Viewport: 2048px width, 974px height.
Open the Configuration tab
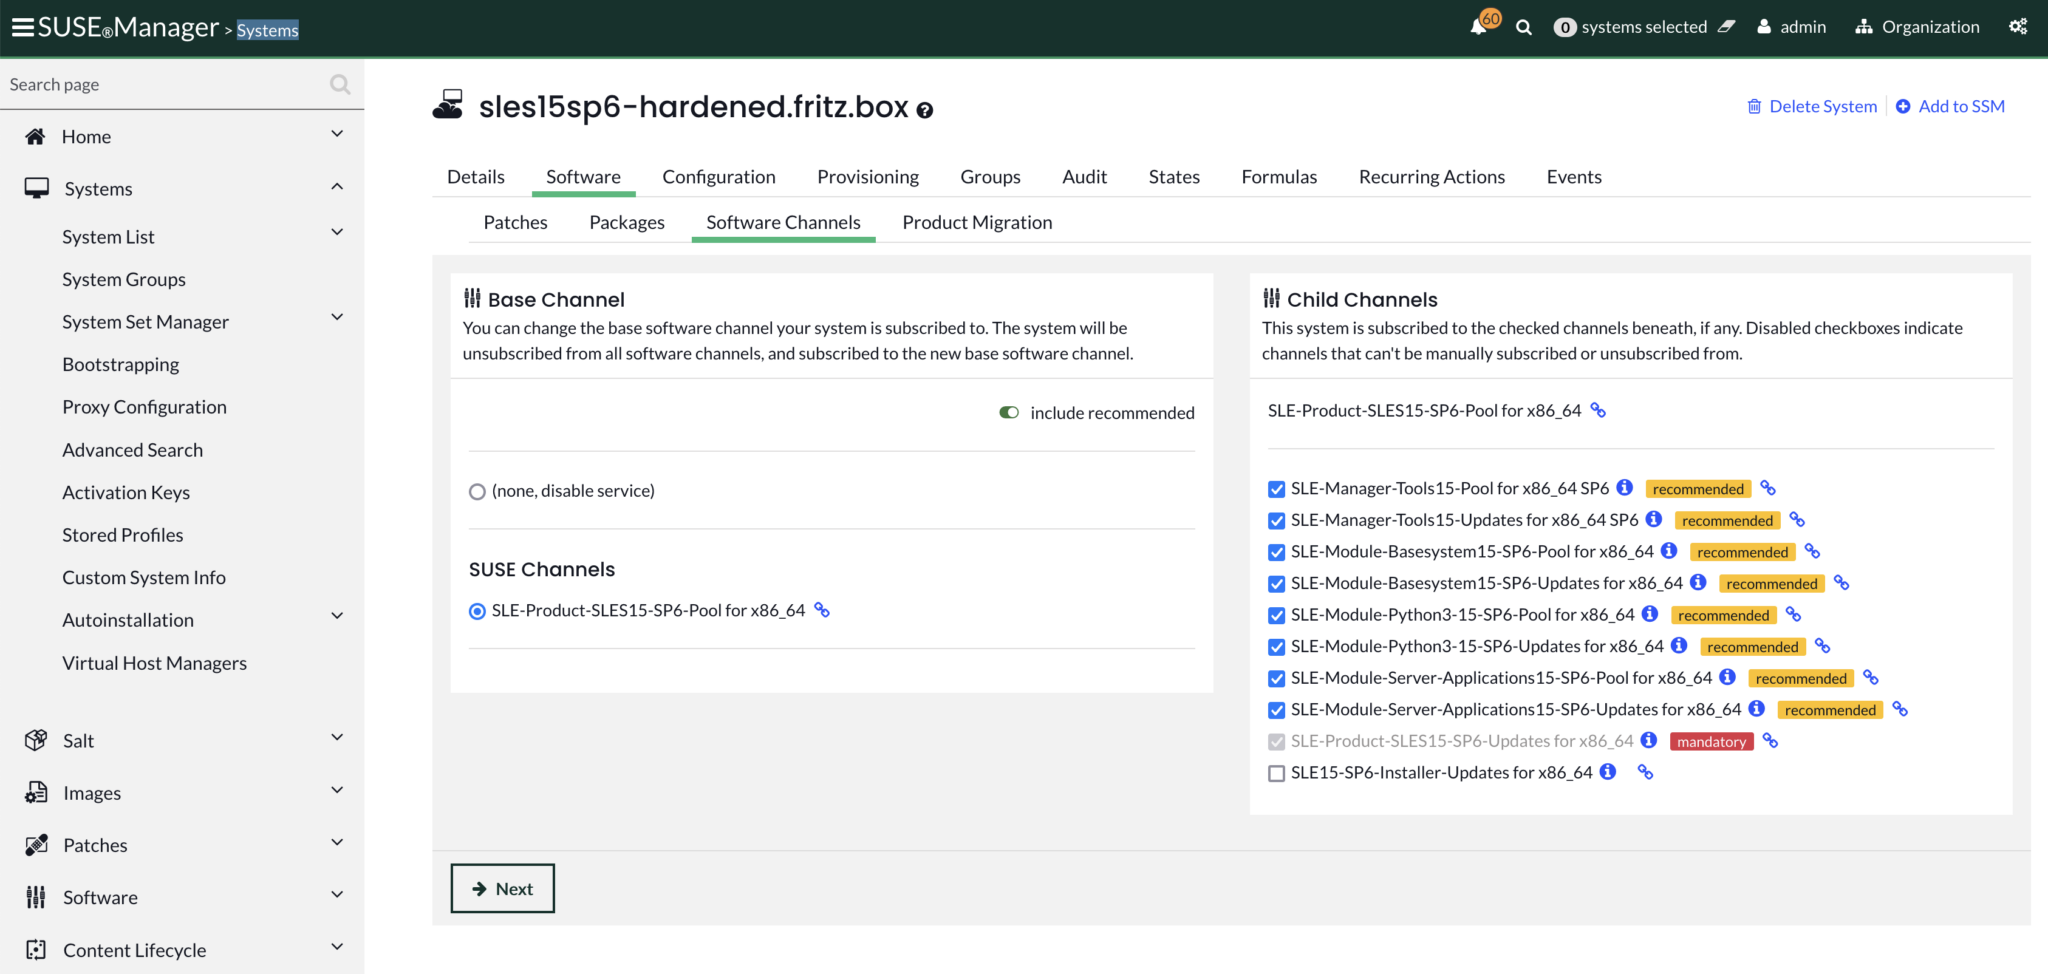(718, 177)
